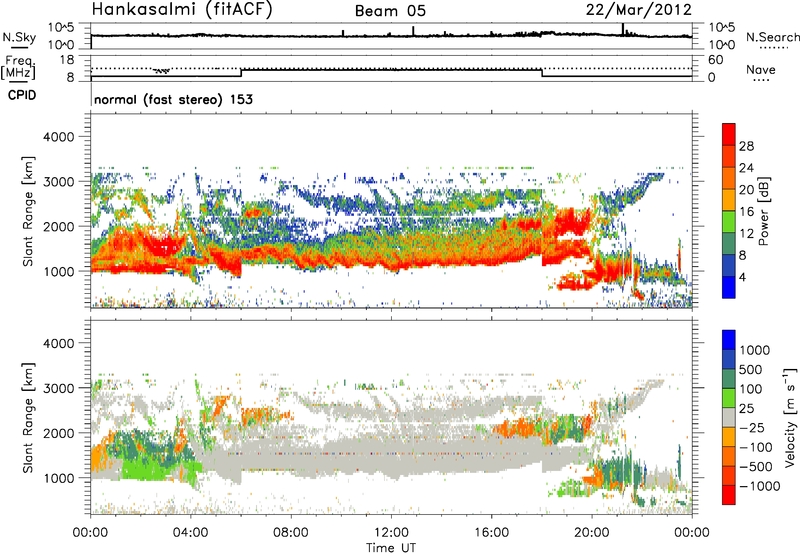800x554 pixels.
Task: Click the left 10^5 tick of the noise panel
Action: (61, 28)
